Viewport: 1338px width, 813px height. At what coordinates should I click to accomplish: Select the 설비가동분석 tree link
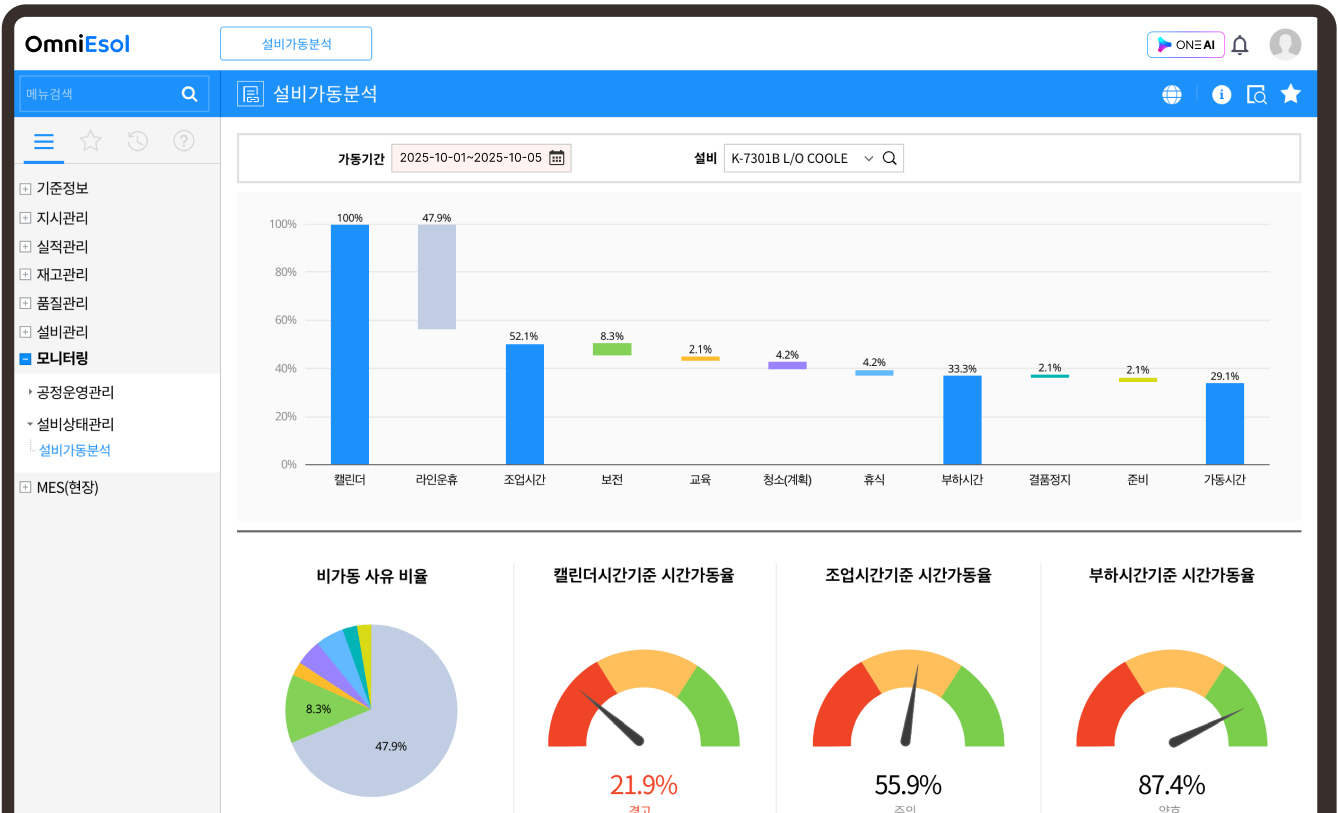coord(75,451)
